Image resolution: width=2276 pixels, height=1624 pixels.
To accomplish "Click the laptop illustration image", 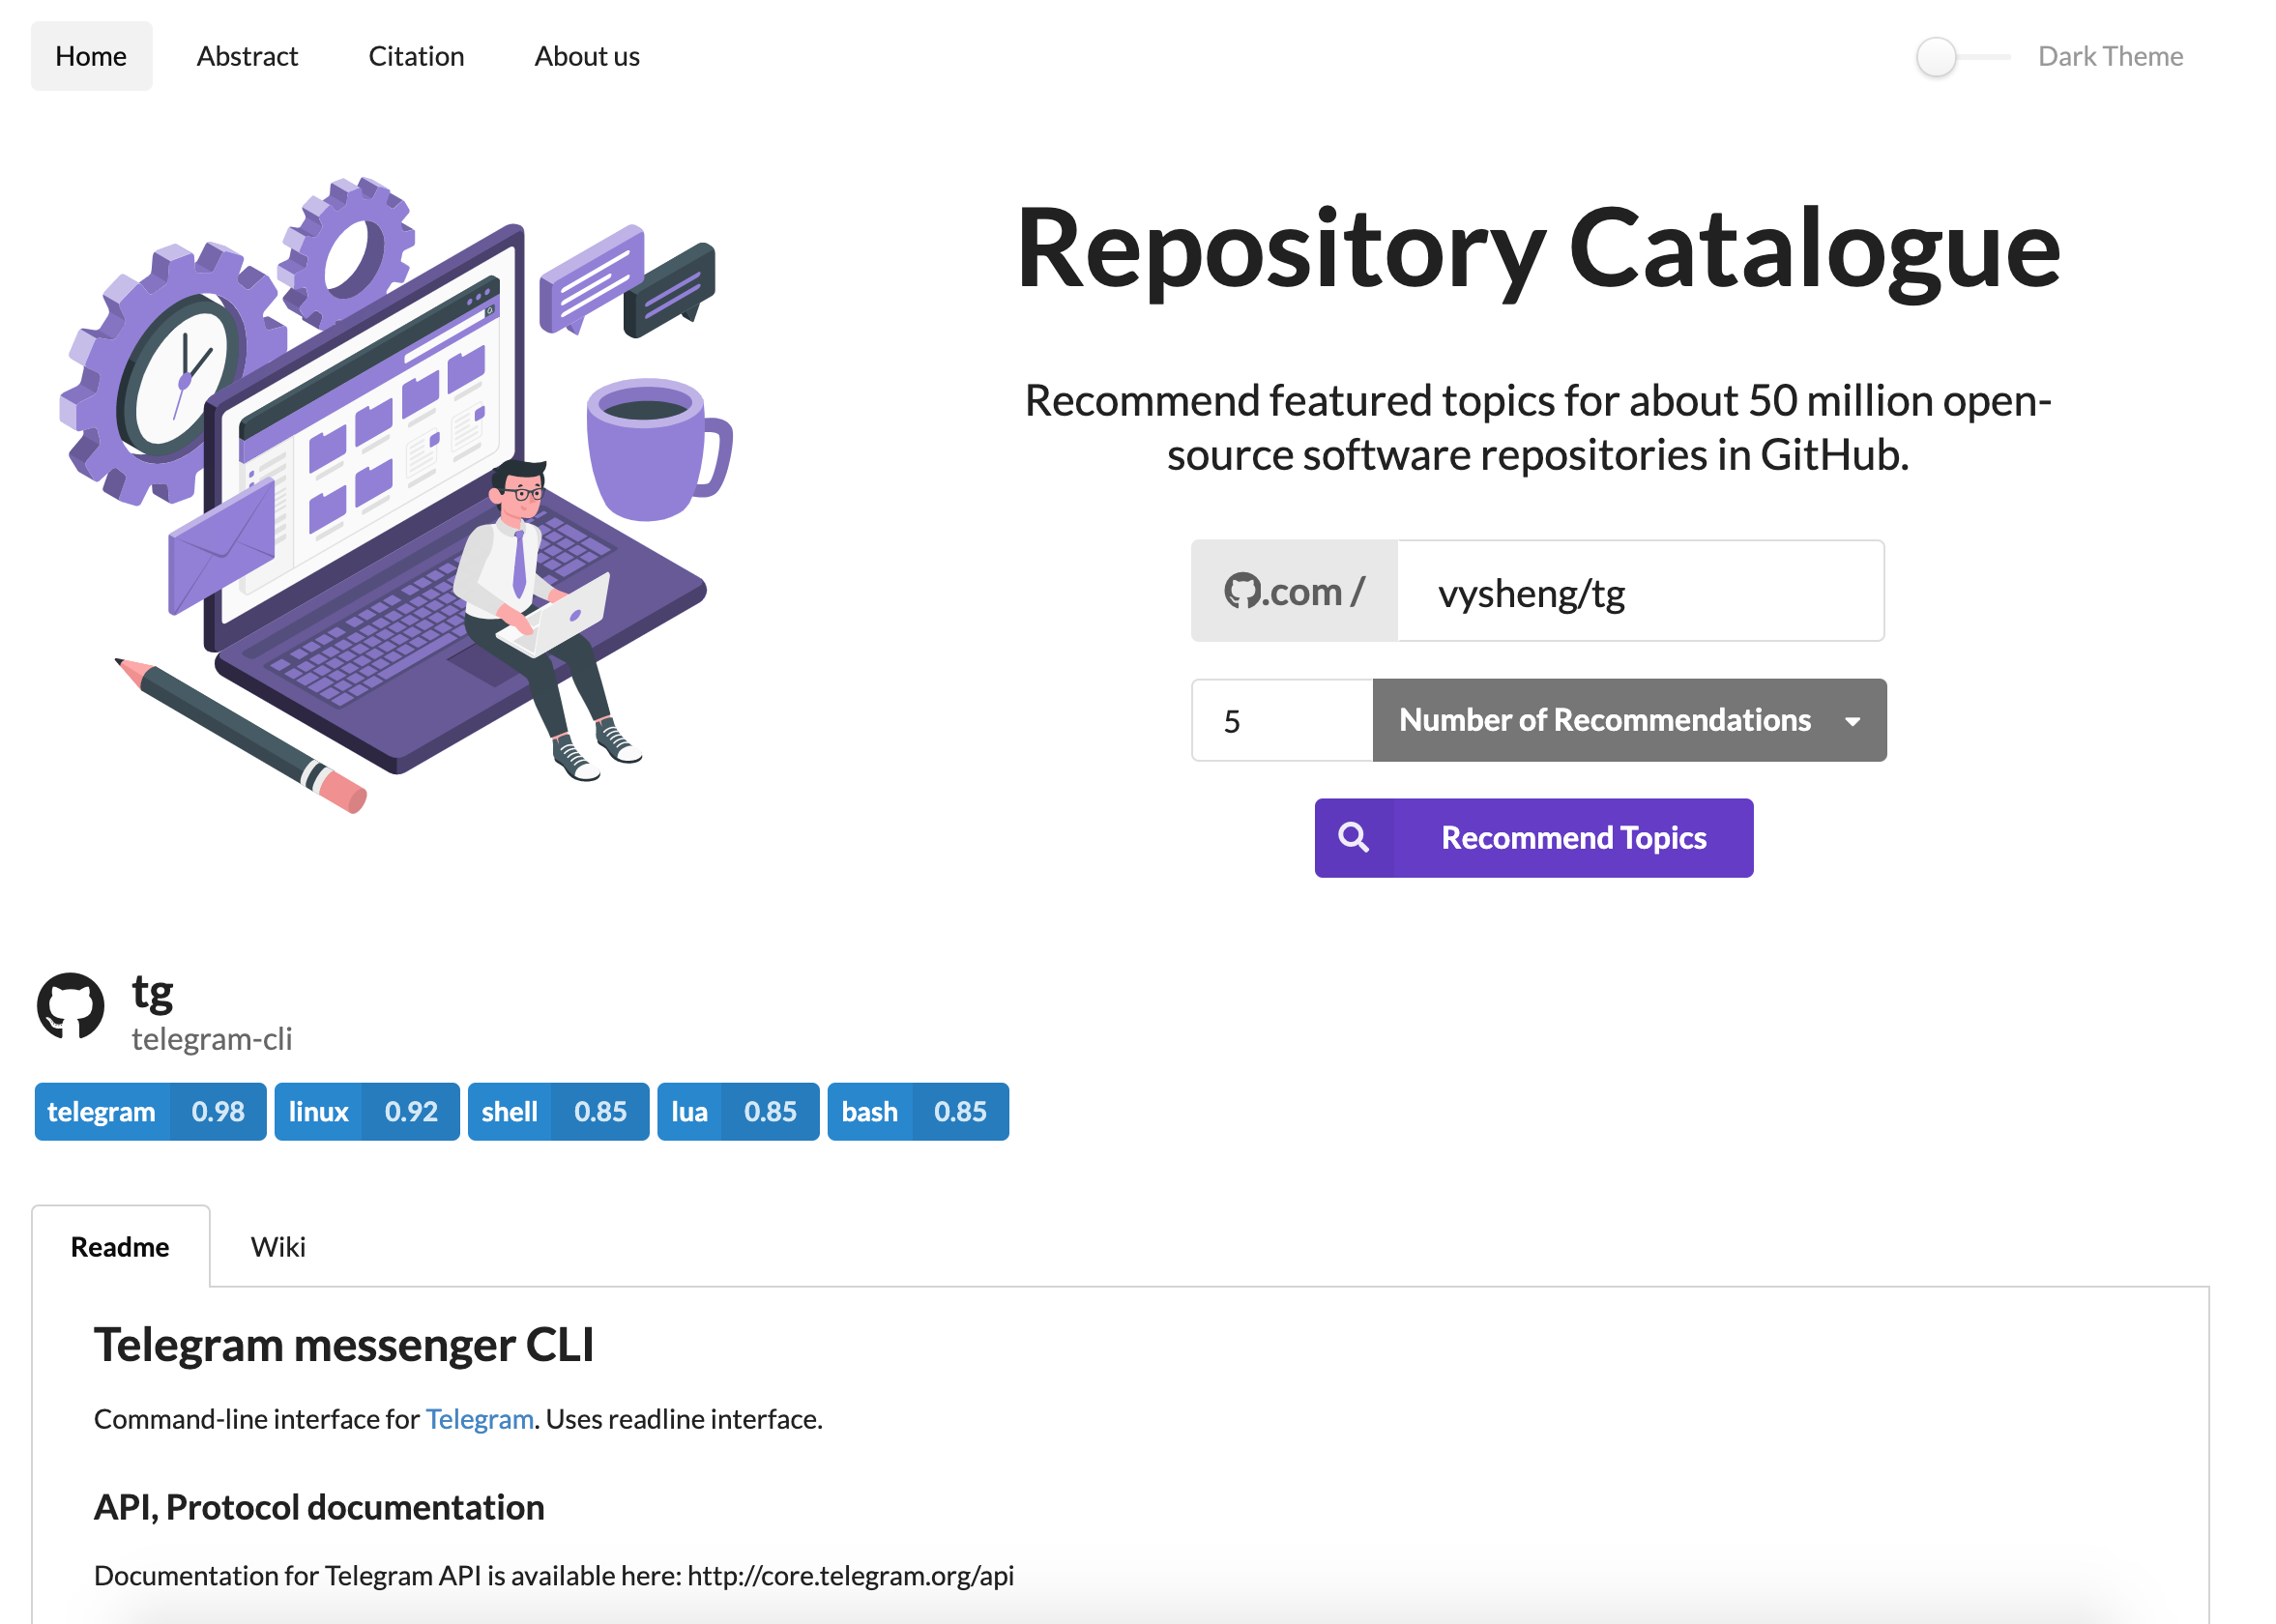I will click(x=397, y=495).
